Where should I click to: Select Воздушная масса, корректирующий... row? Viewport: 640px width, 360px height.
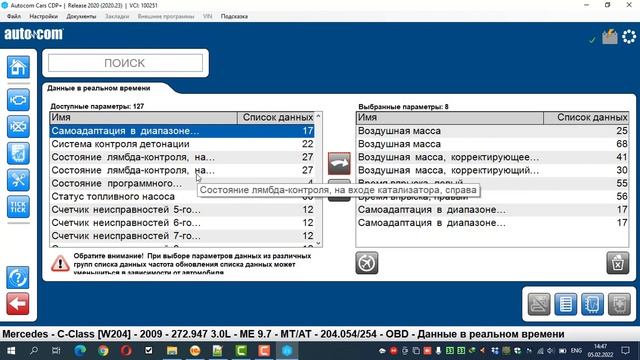[492, 170]
